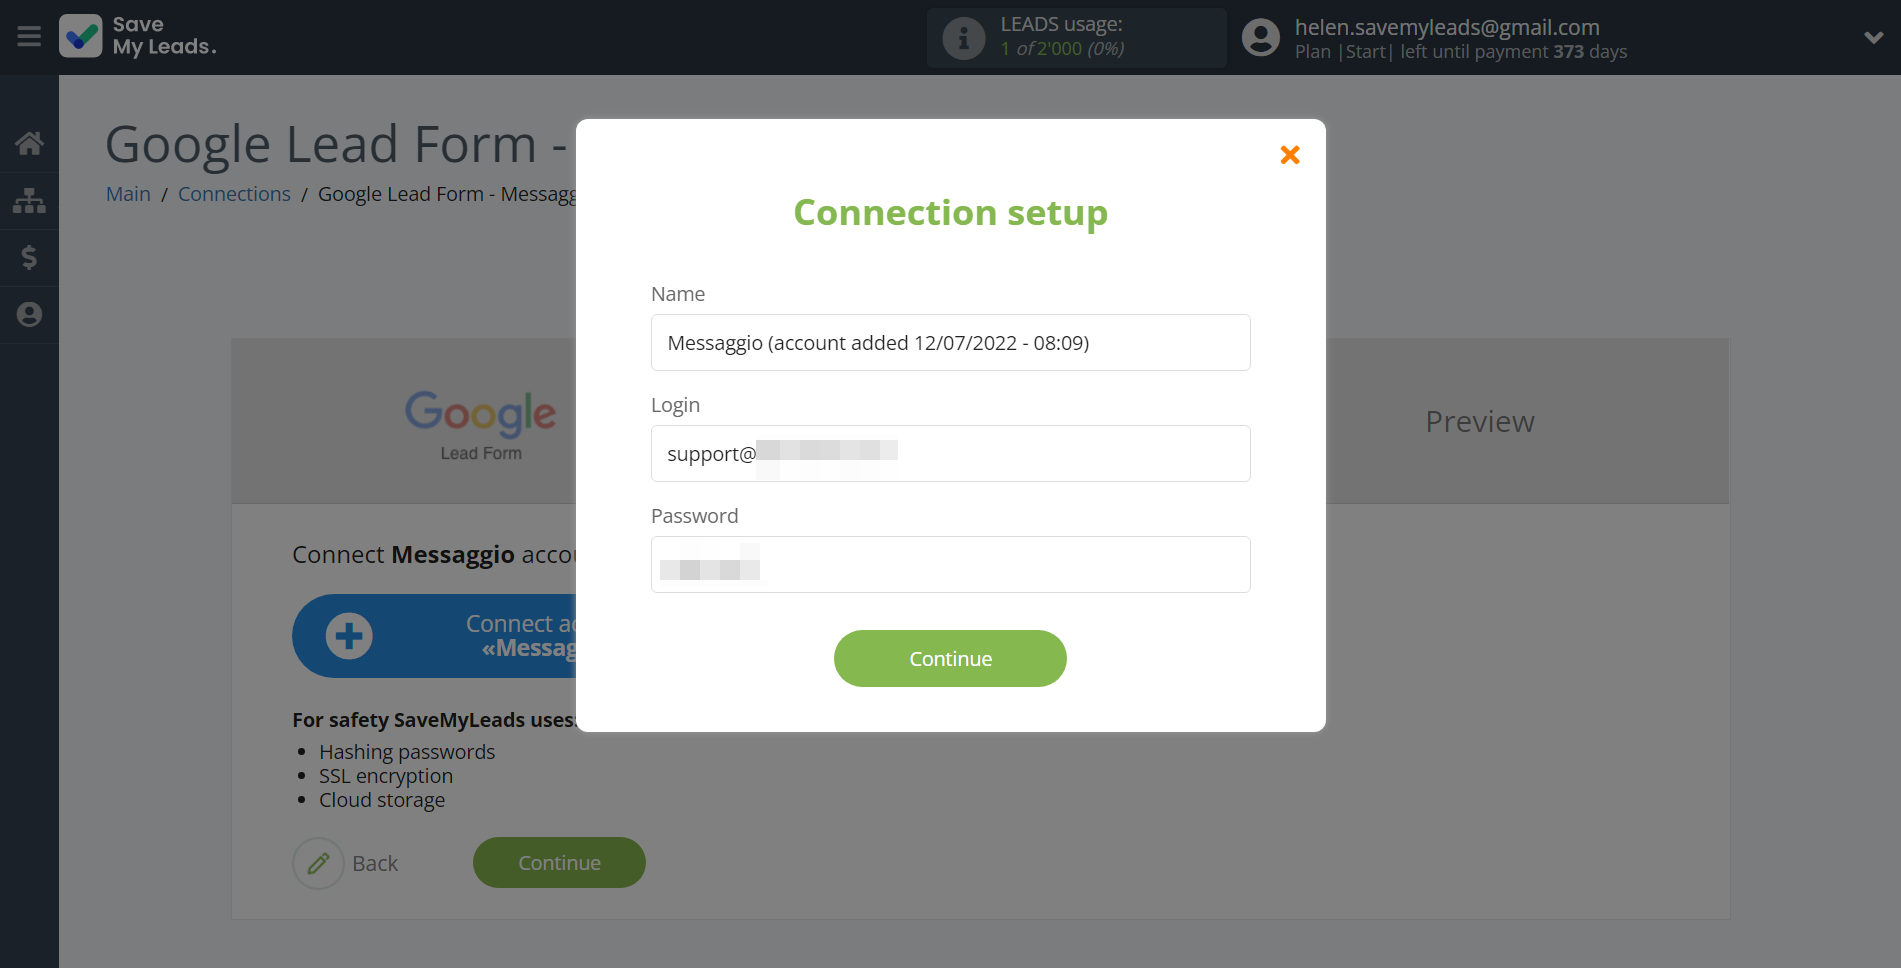Click the Back link
Screen dimensions: 1901x968
[375, 863]
